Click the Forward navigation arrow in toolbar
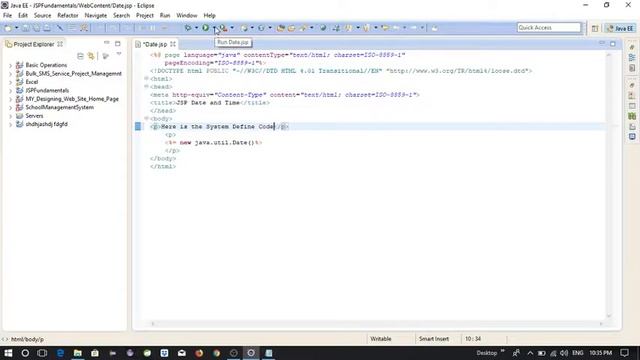640x360 pixels. [x=413, y=28]
